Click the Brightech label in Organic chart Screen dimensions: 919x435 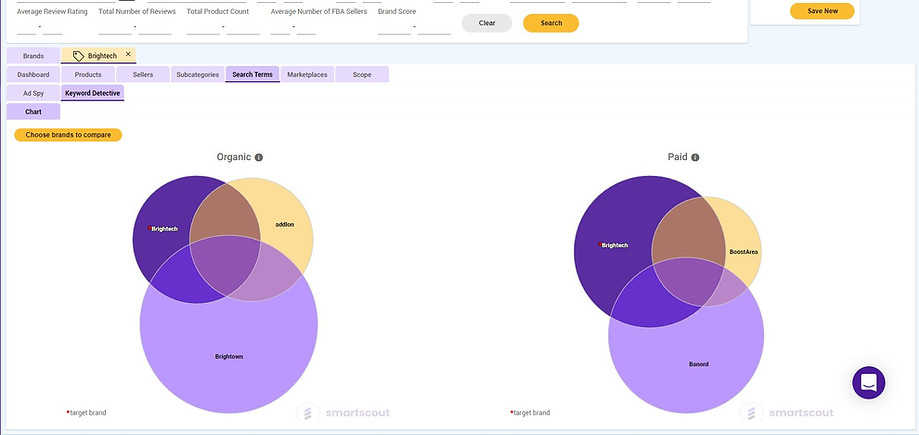164,229
